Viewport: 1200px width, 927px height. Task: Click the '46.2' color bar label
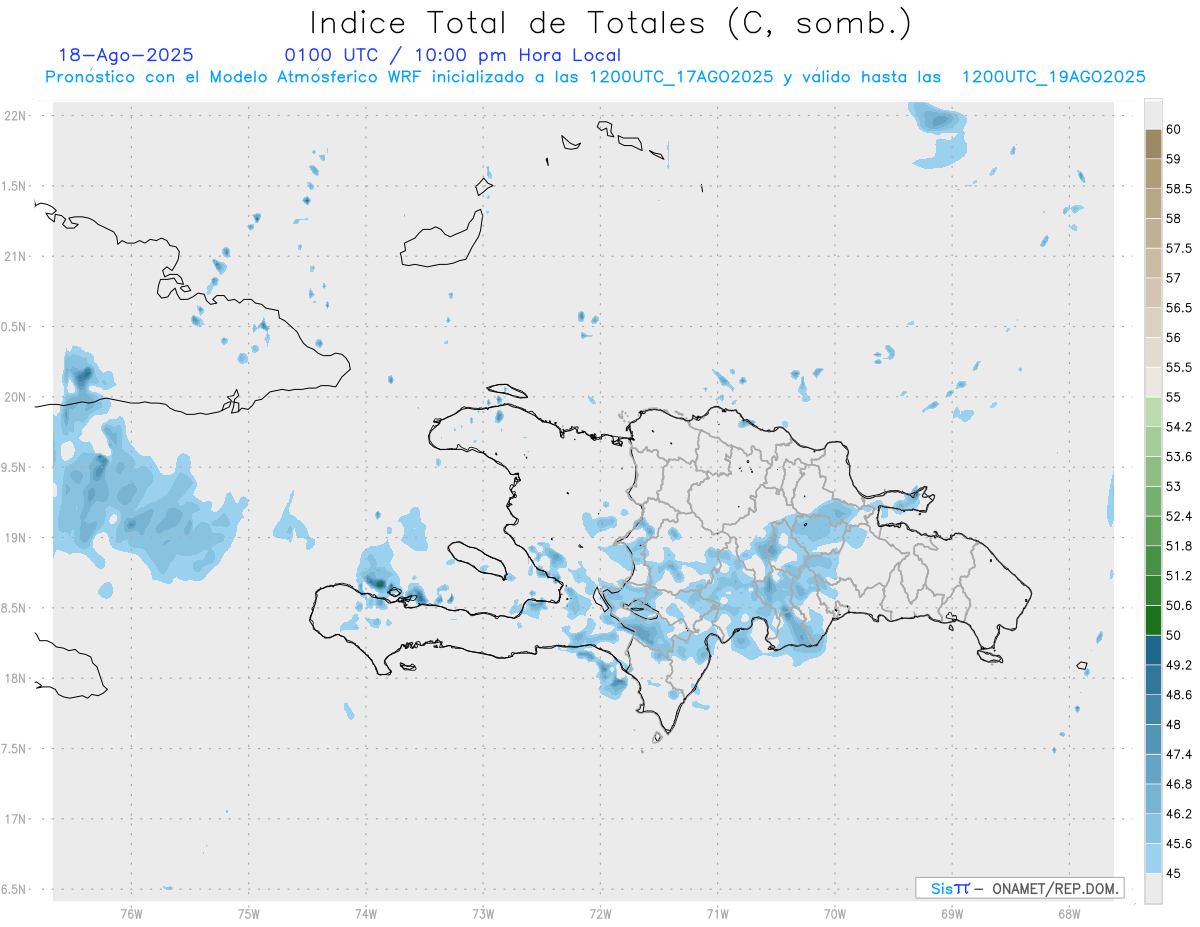click(x=1179, y=814)
